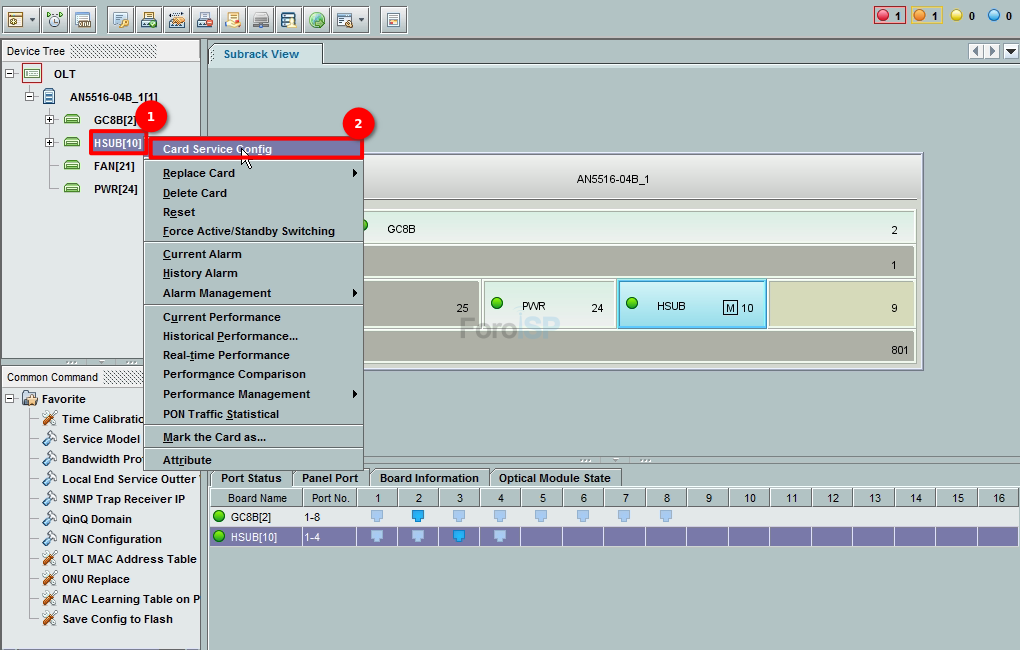Click the Time Calibration favorite icon
1020x650 pixels.
point(49,419)
